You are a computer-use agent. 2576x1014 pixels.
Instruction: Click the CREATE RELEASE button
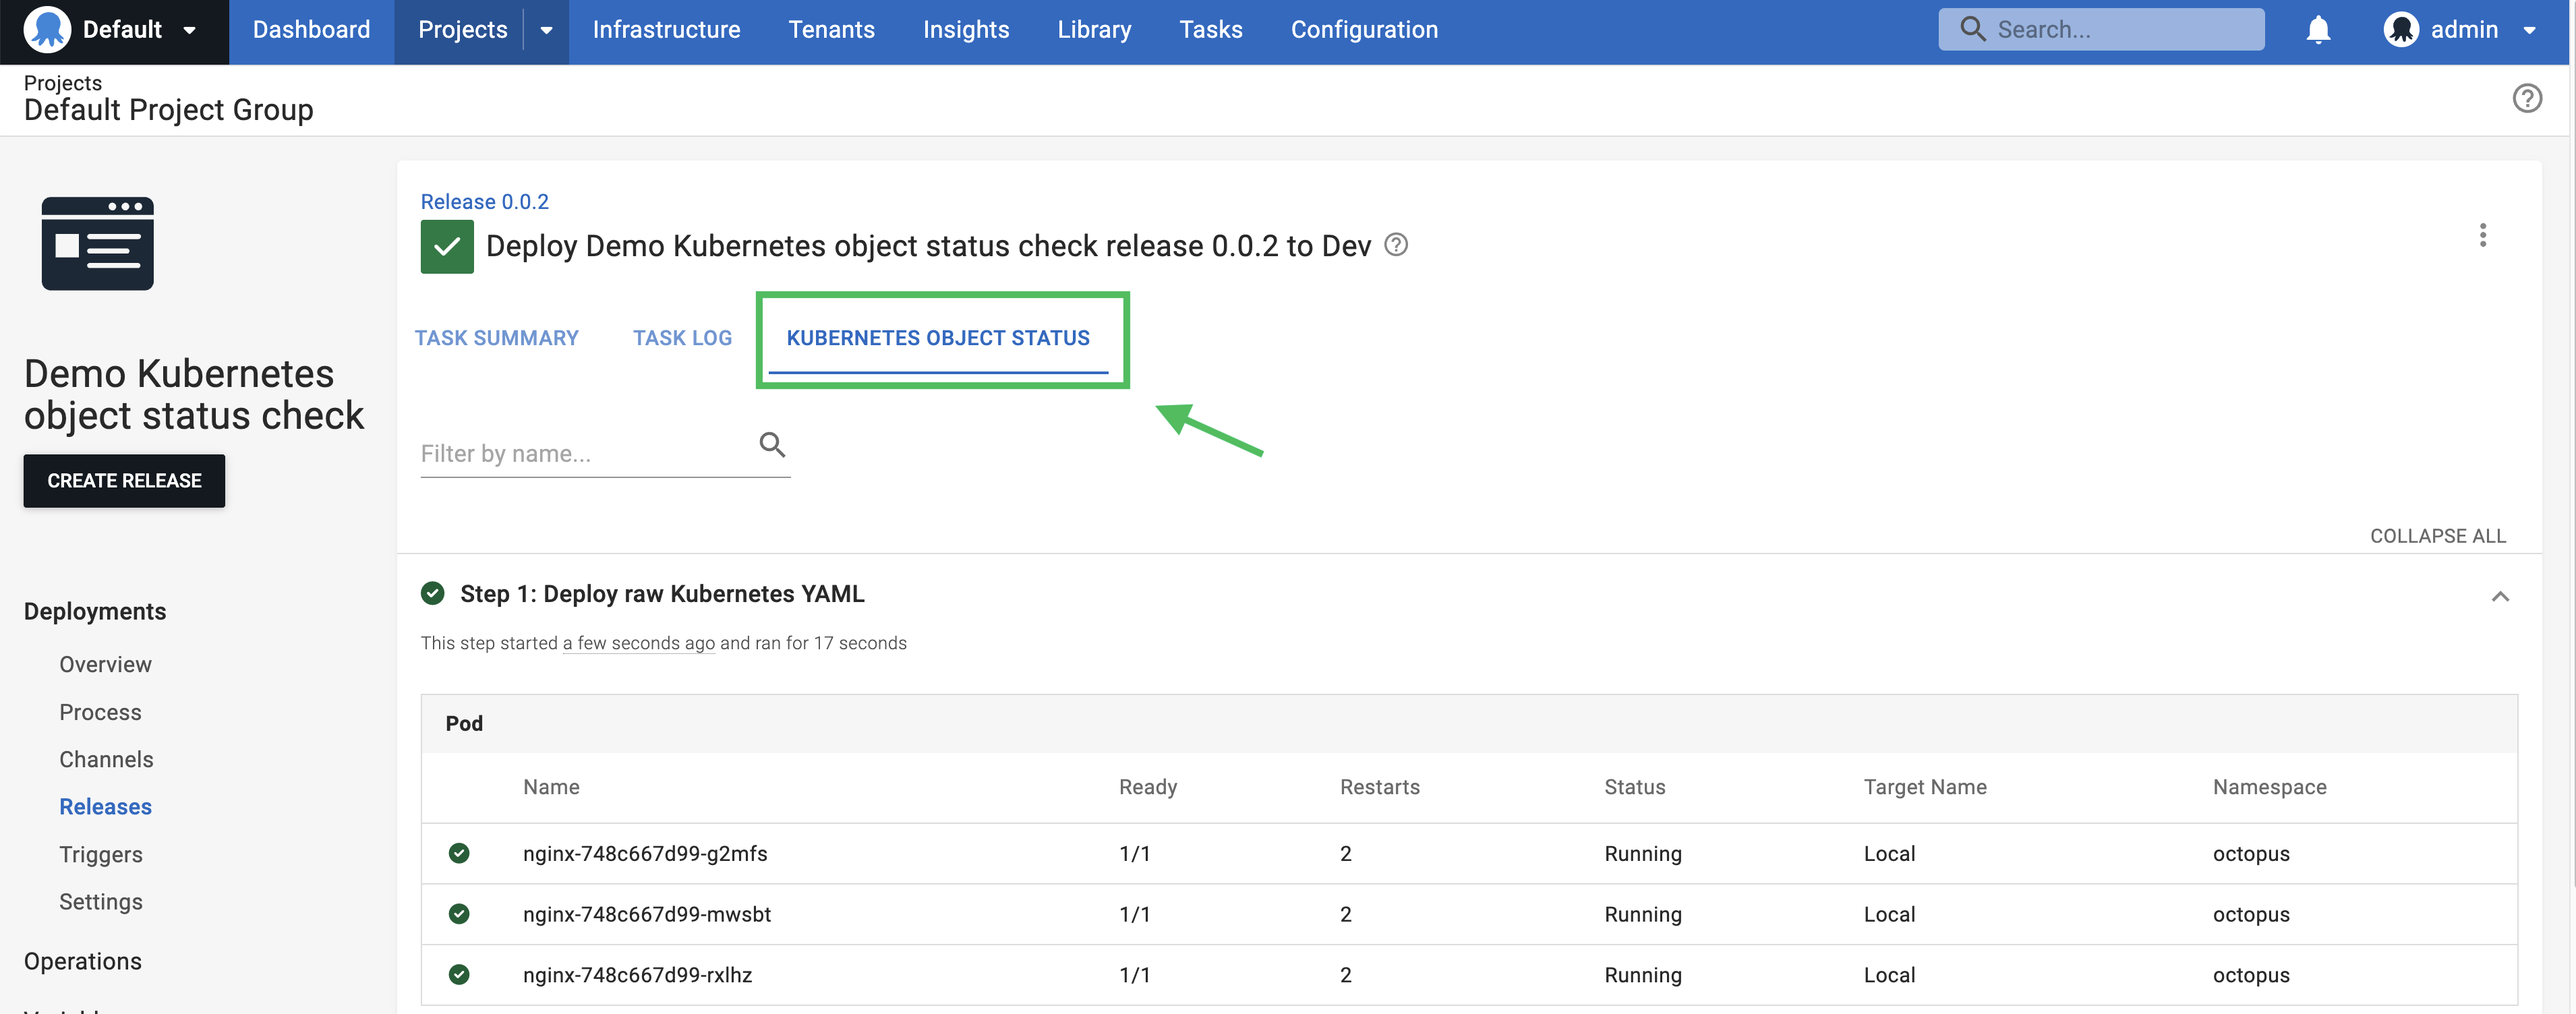click(123, 480)
